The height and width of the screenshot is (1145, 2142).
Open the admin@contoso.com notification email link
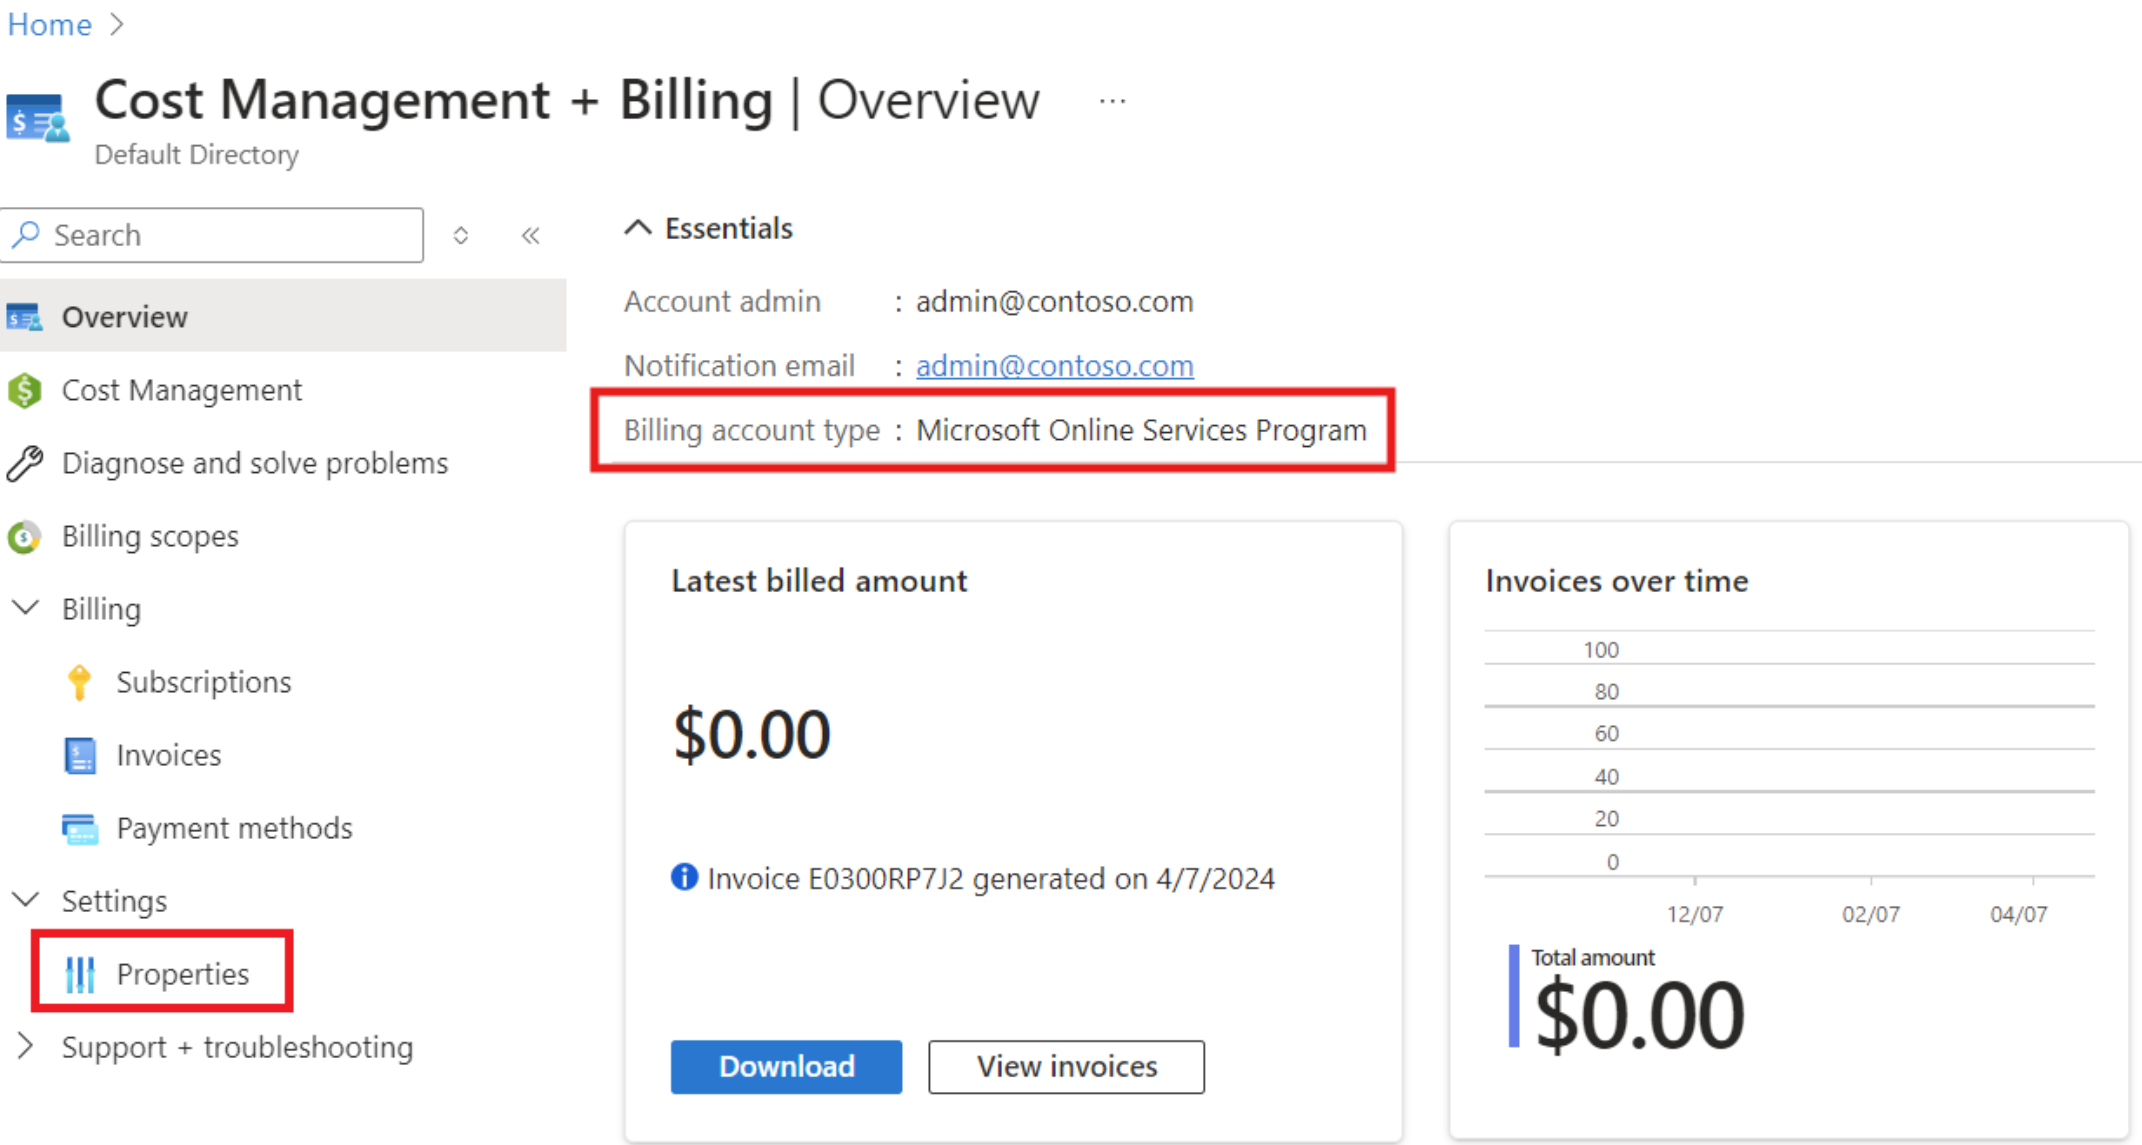pos(1054,366)
